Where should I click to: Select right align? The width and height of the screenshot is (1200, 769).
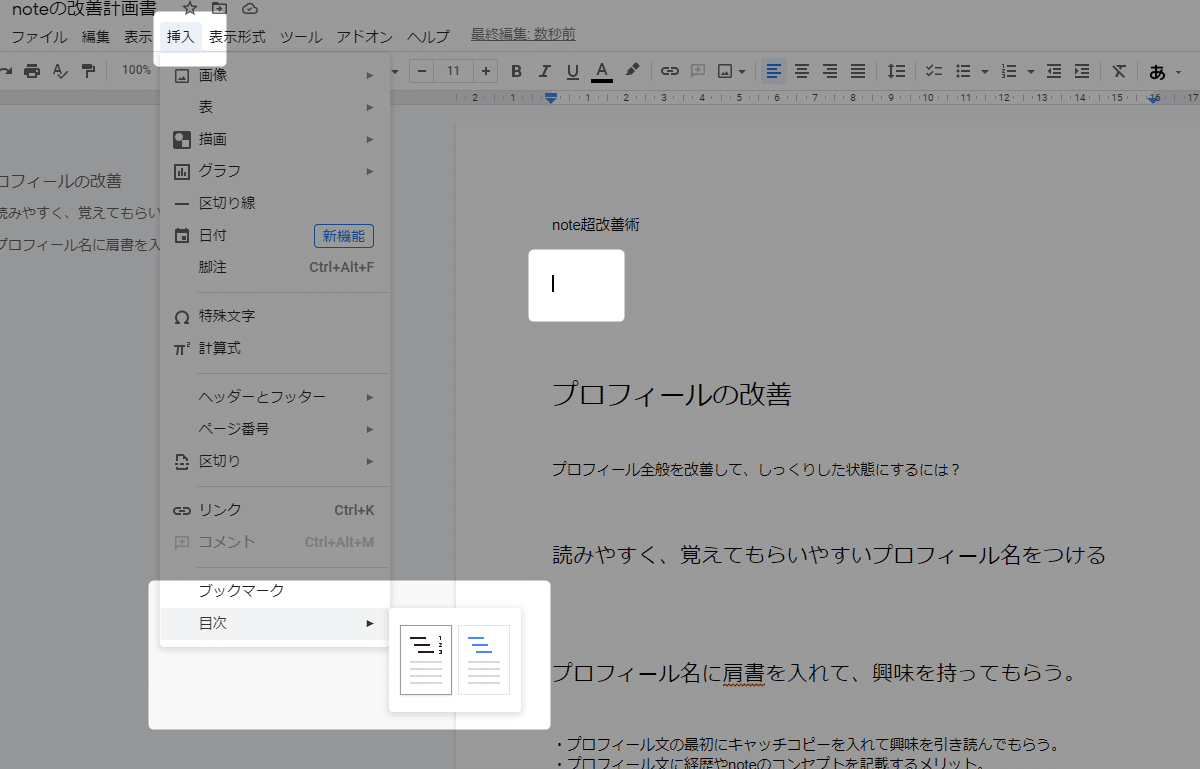(x=830, y=71)
